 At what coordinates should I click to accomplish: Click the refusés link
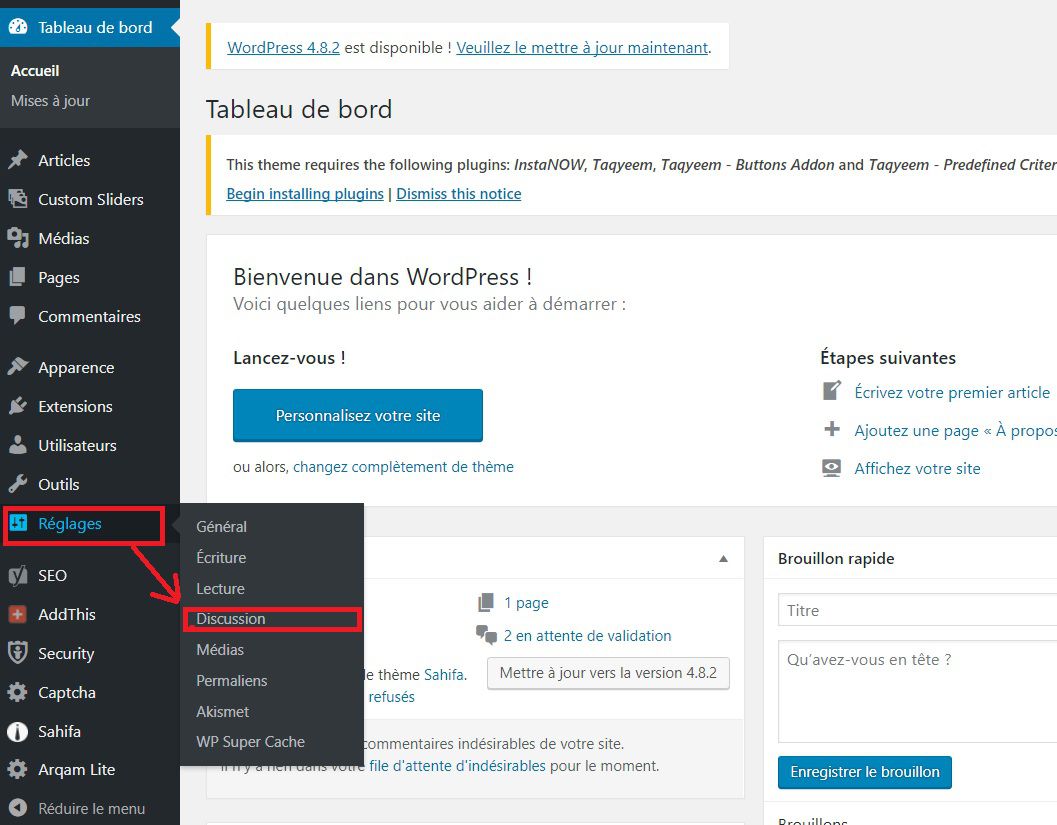(x=392, y=697)
